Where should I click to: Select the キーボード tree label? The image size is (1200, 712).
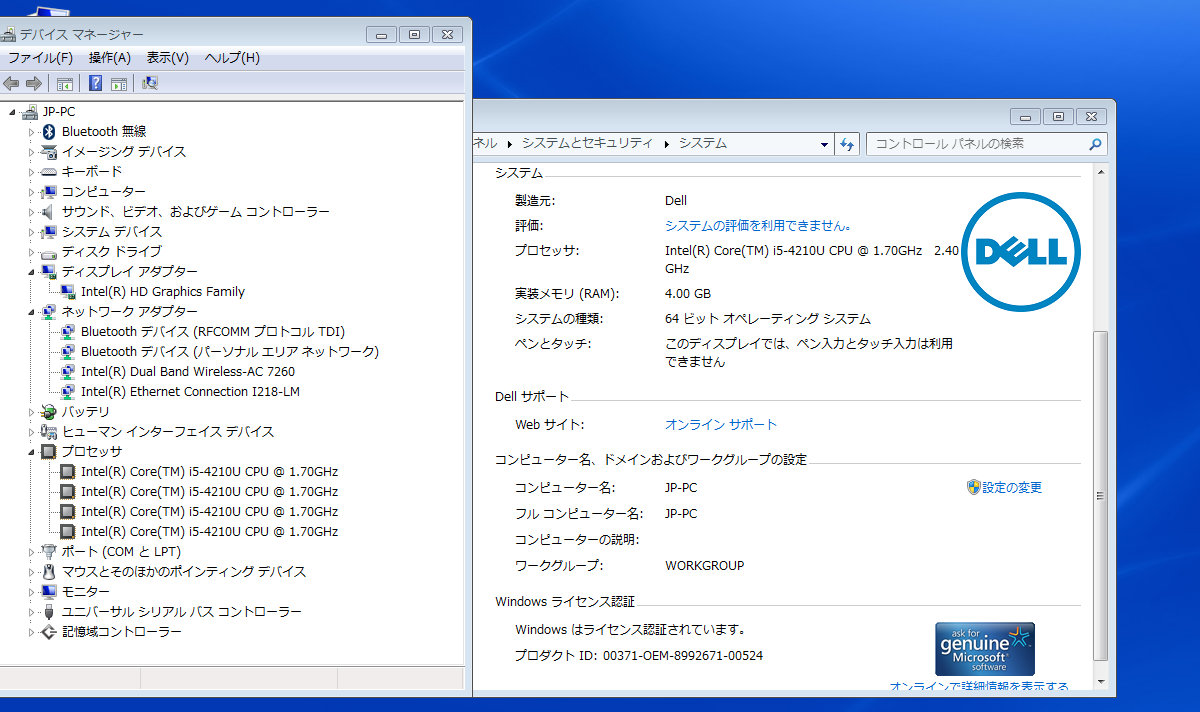(x=92, y=172)
